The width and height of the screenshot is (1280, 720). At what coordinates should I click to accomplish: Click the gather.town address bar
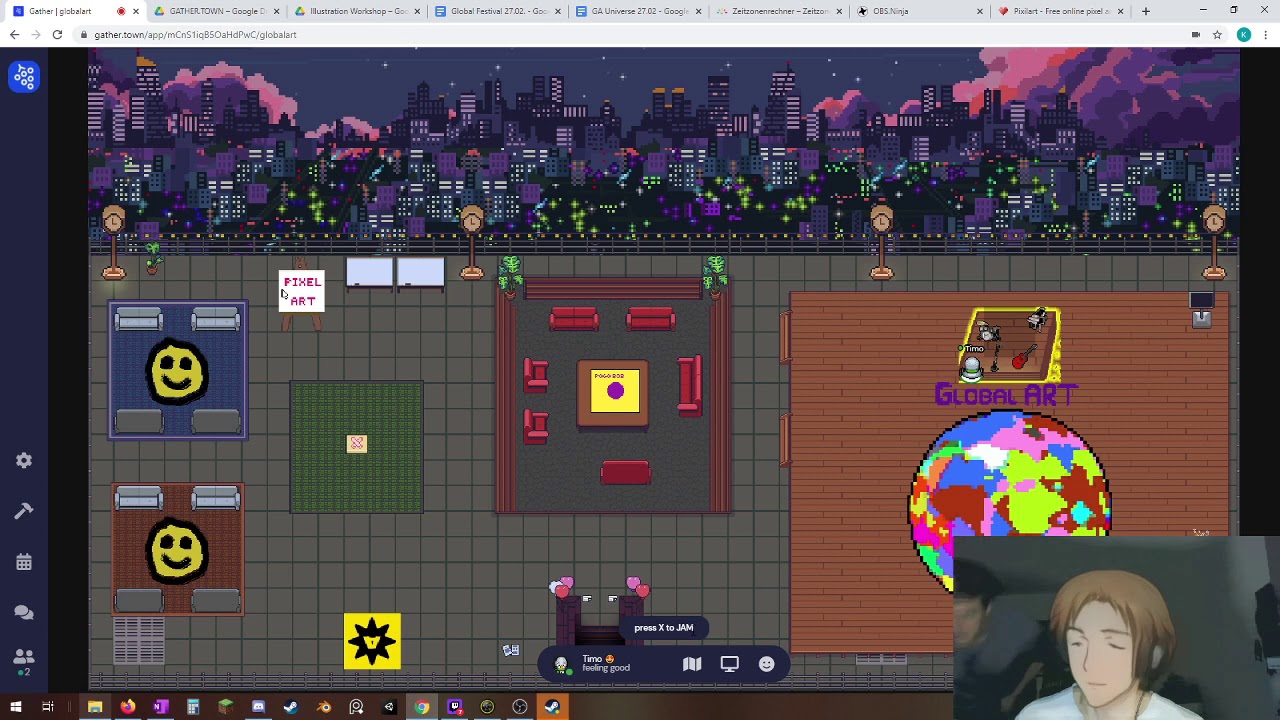(x=640, y=35)
